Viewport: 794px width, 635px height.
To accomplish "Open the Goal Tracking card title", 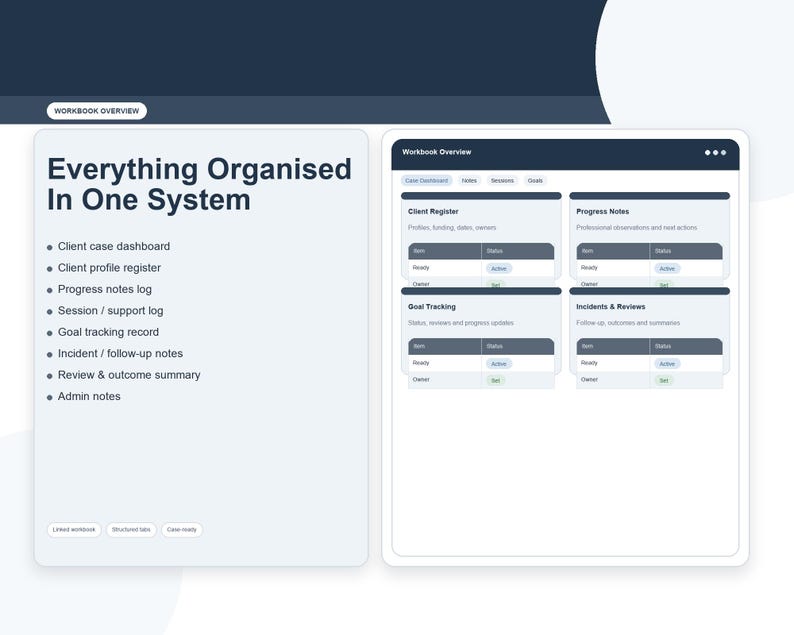I will coord(432,307).
